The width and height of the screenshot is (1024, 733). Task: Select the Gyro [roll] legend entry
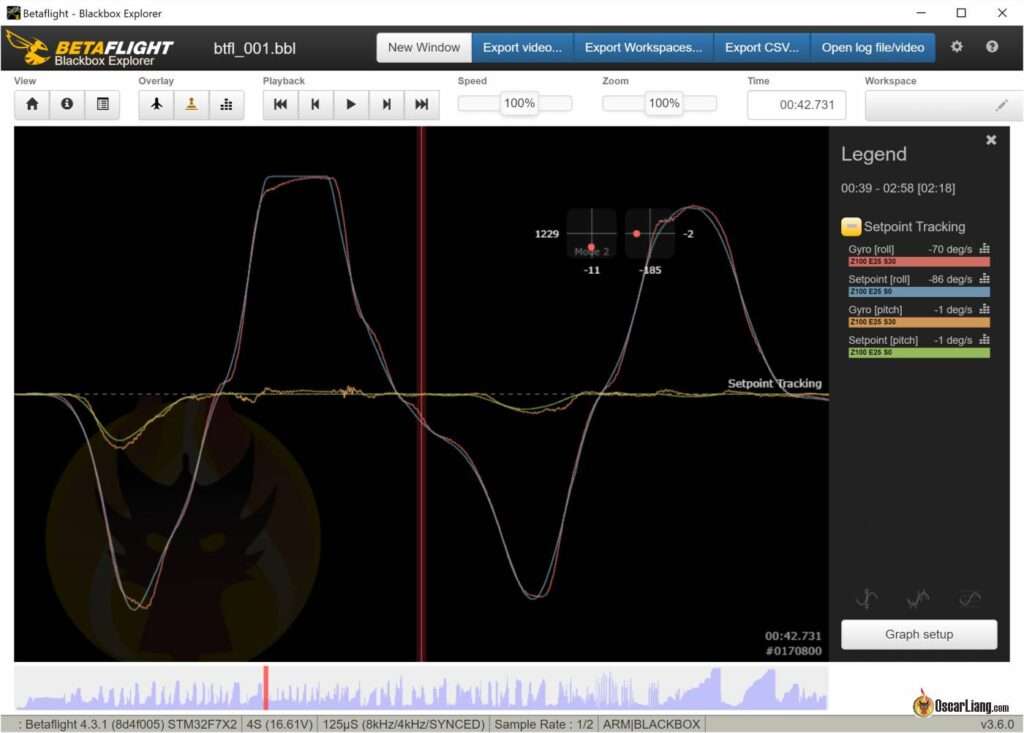871,249
